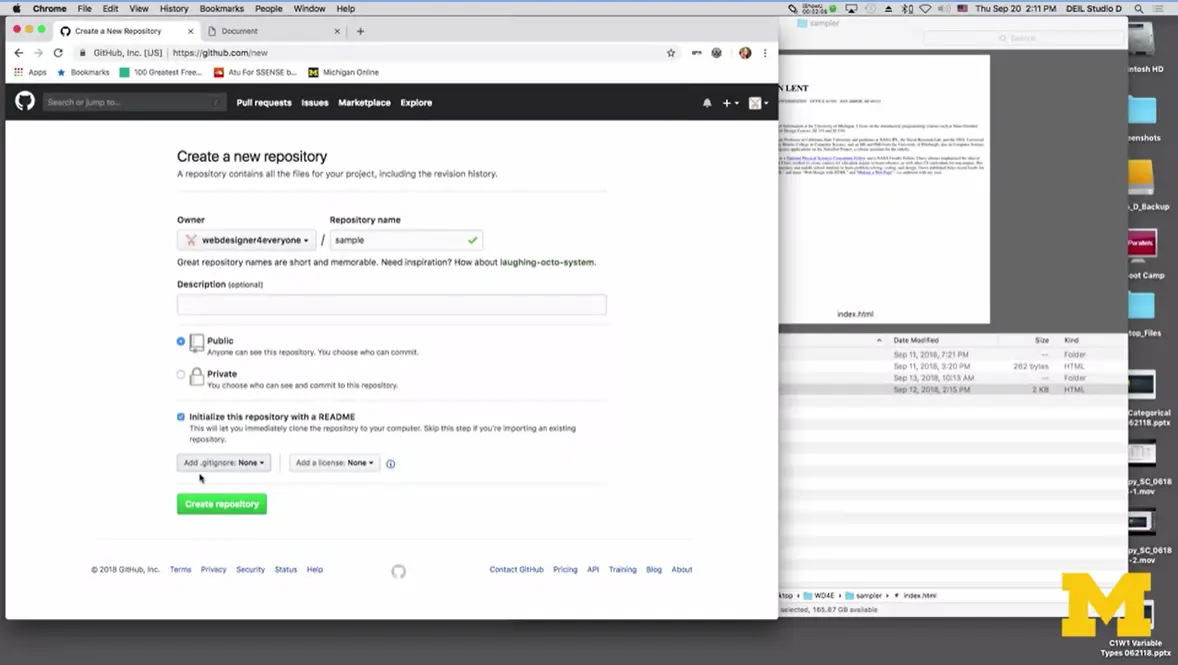Click the info icon beside the license dropdown
This screenshot has height=665, width=1178.
[389, 463]
